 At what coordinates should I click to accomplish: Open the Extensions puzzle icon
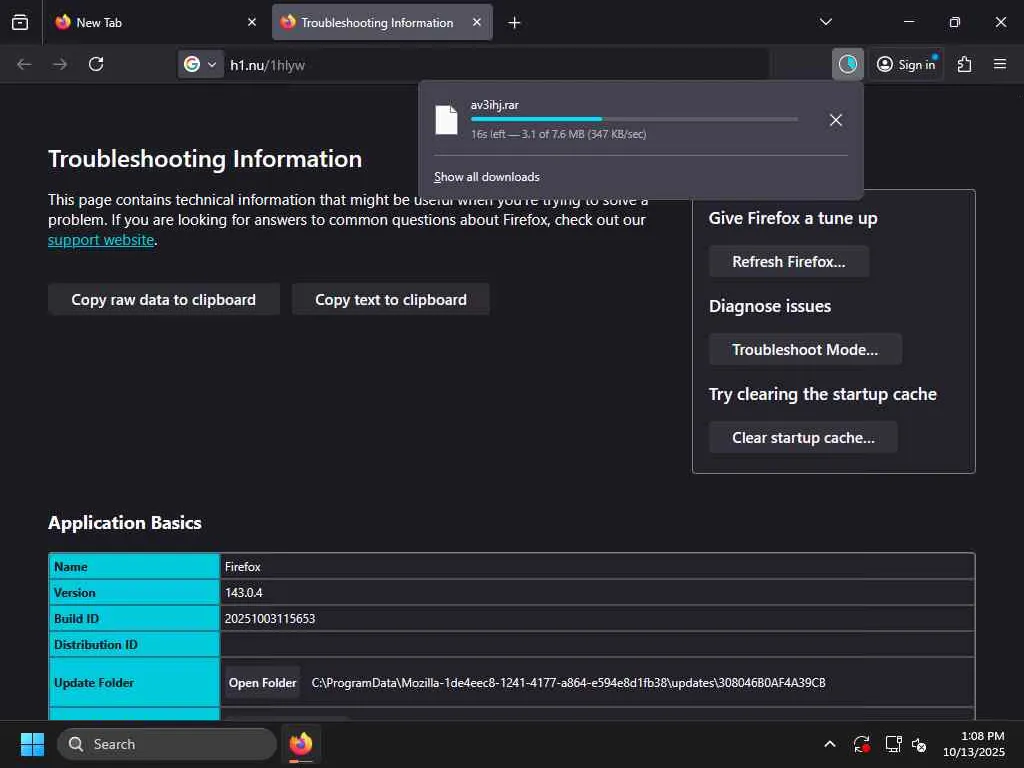pyautogui.click(x=965, y=64)
